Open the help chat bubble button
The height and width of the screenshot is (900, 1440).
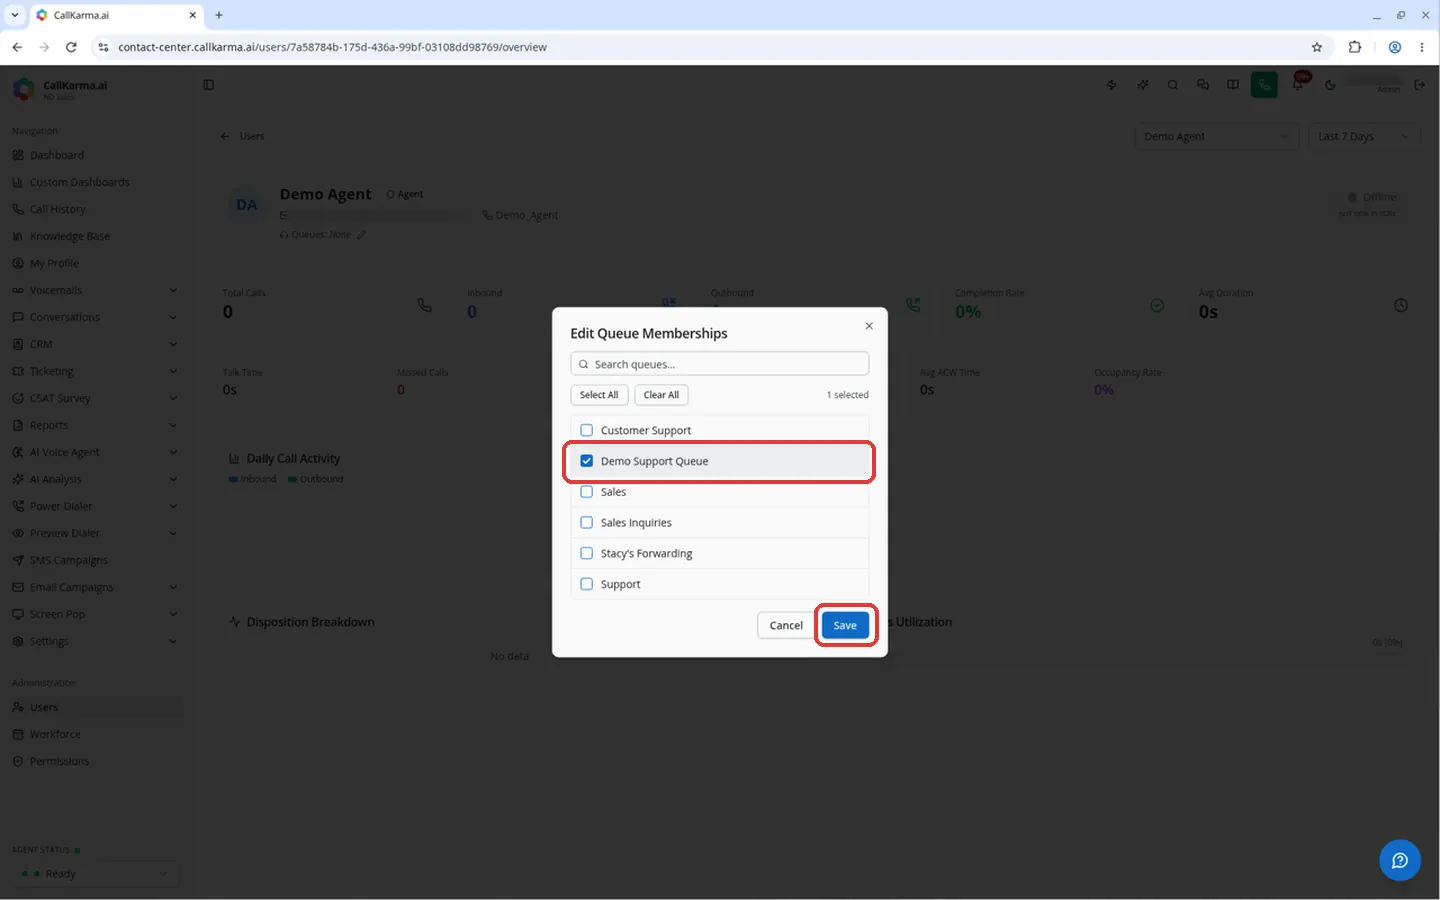tap(1400, 860)
